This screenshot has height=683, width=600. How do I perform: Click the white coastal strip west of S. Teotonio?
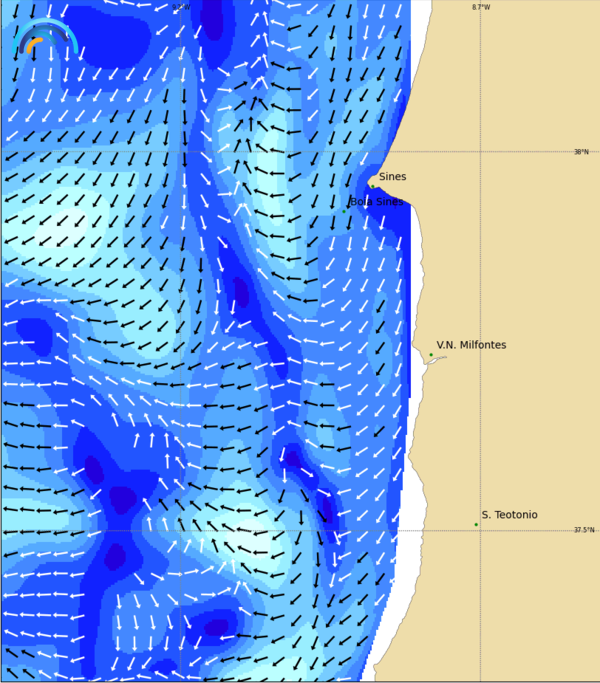click(403, 530)
